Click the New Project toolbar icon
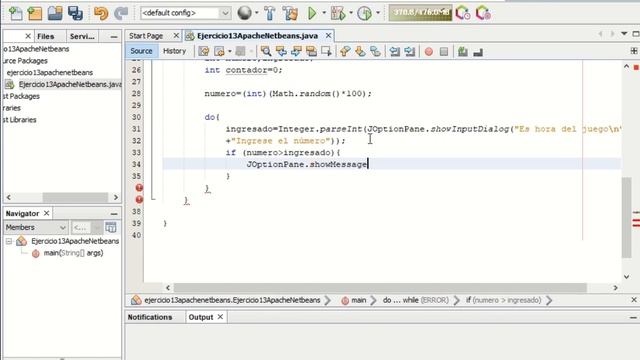This screenshot has width=640, height=360. (35, 13)
